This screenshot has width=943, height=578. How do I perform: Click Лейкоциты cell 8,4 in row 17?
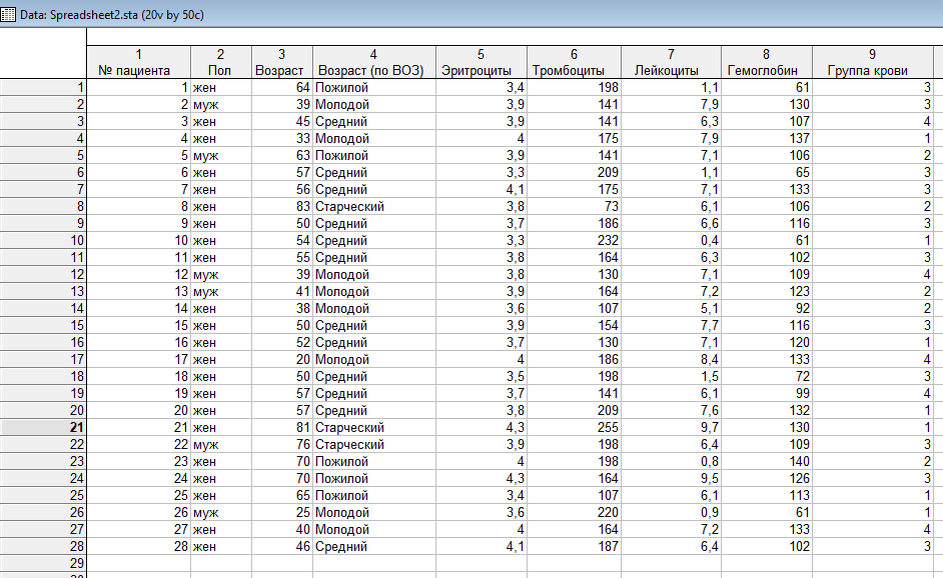point(671,359)
